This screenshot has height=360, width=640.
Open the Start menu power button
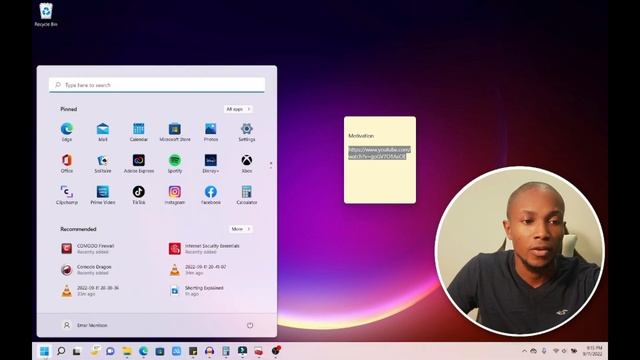pyautogui.click(x=250, y=325)
